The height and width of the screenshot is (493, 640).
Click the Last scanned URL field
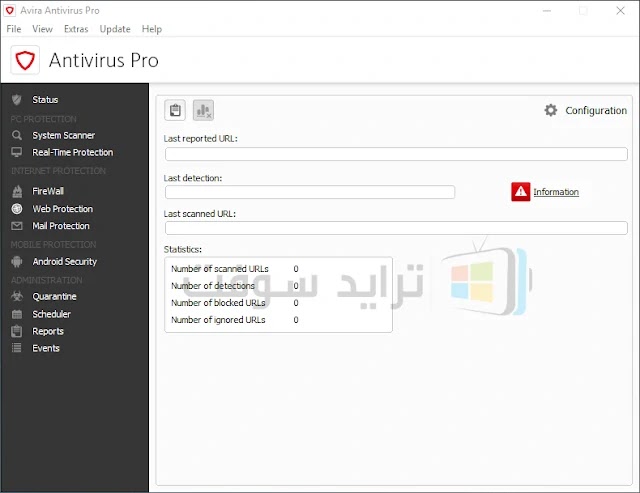[x=396, y=228]
